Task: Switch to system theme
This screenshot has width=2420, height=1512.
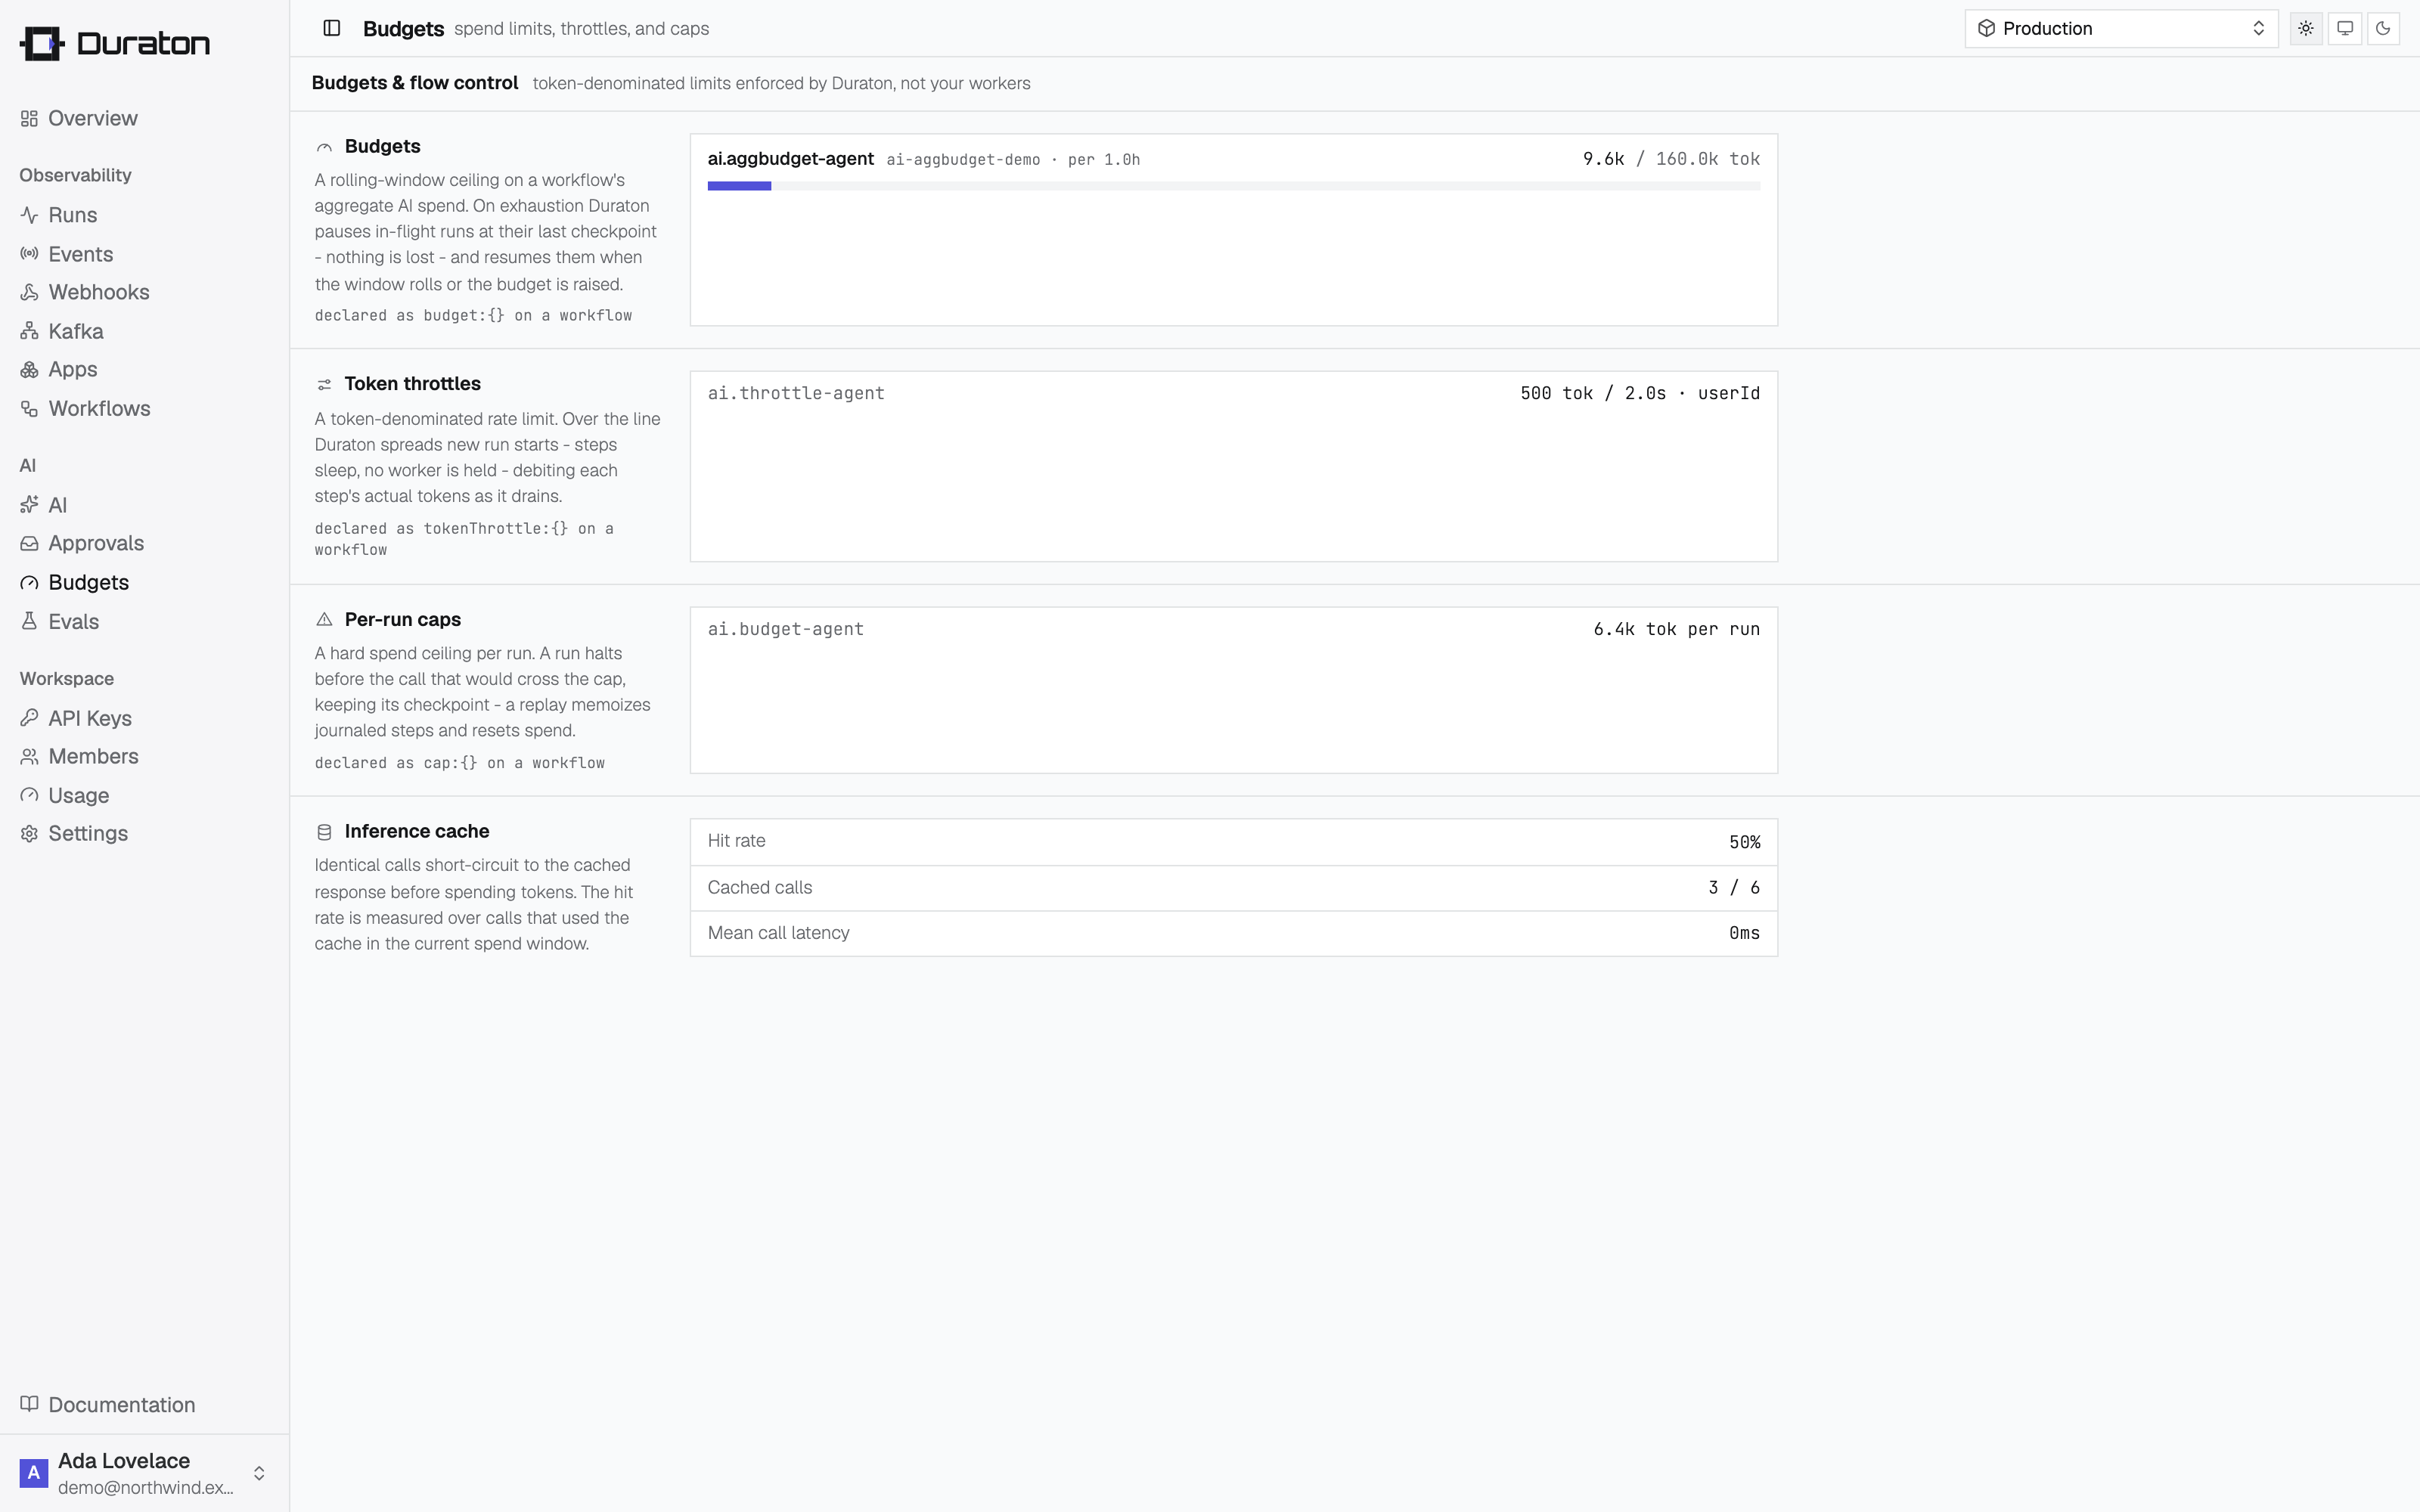Action: coord(2345,28)
